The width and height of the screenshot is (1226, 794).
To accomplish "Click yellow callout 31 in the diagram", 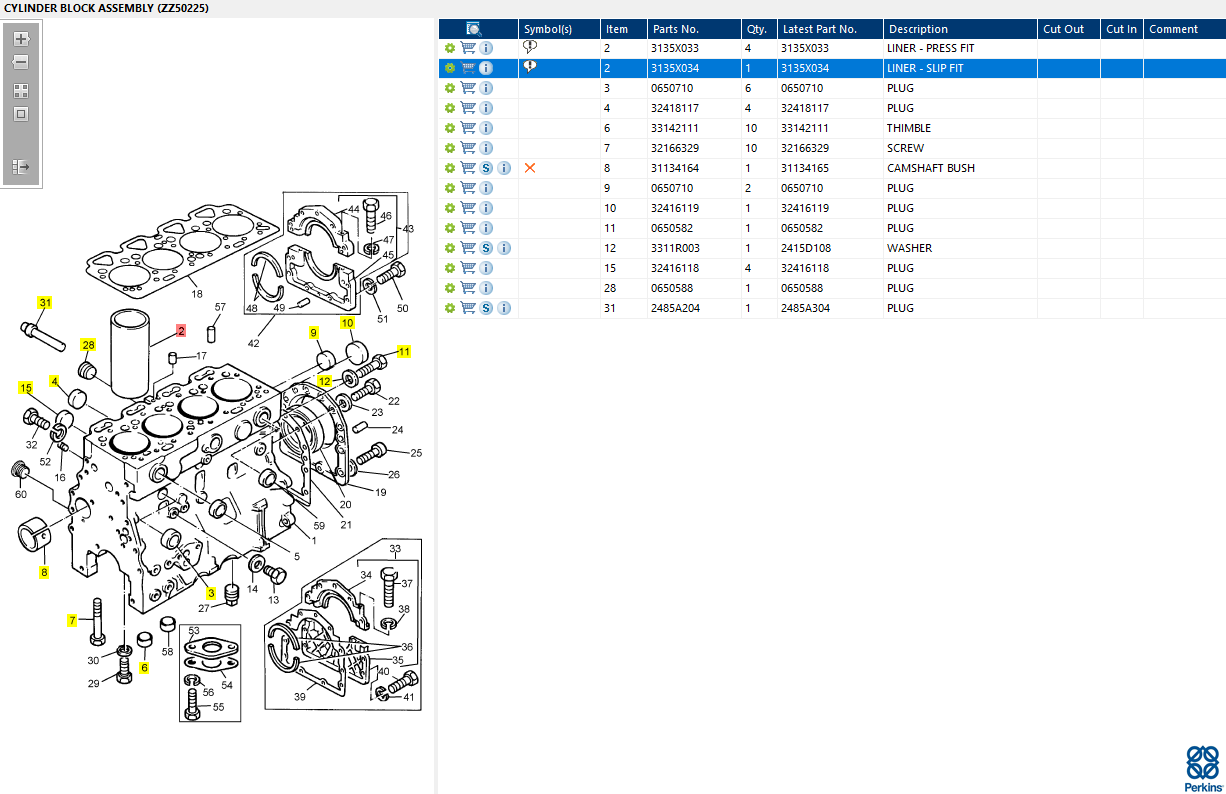I will pyautogui.click(x=45, y=302).
